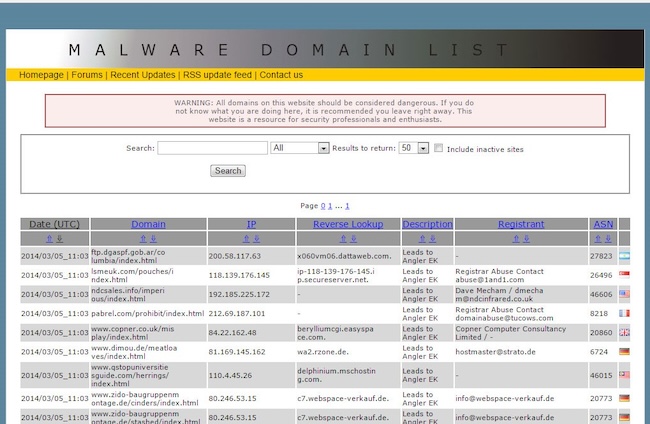Enable Include inactive sites checkbox

pos(438,148)
